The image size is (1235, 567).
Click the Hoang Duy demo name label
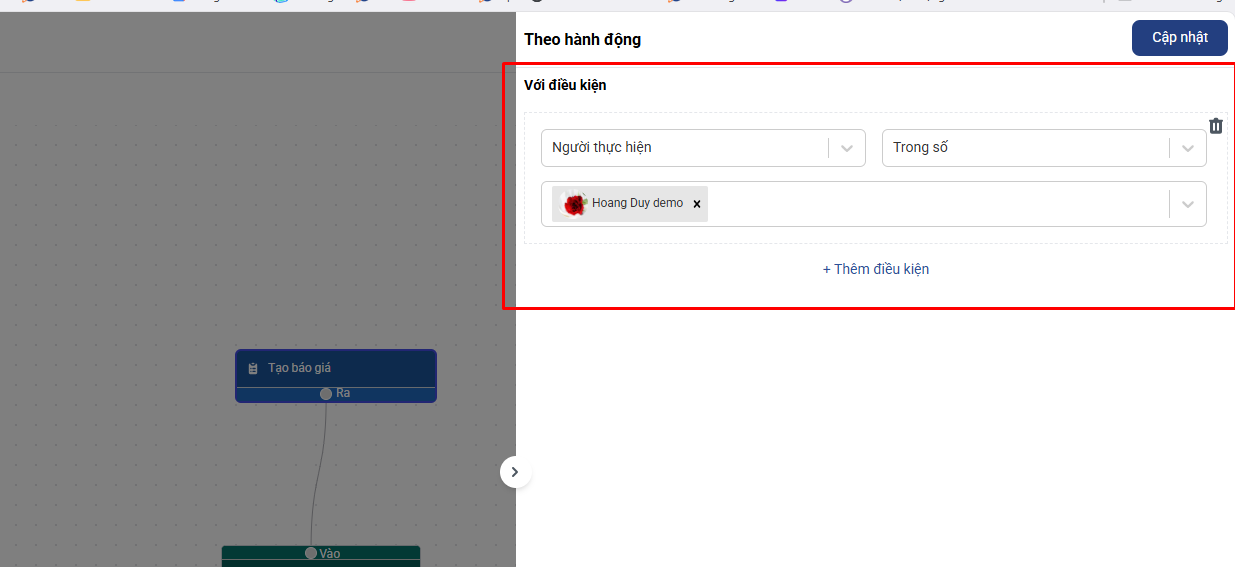(637, 203)
